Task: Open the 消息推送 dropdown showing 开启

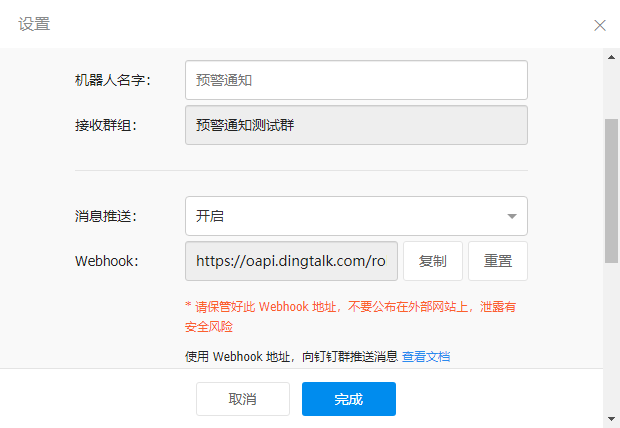Action: (356, 216)
